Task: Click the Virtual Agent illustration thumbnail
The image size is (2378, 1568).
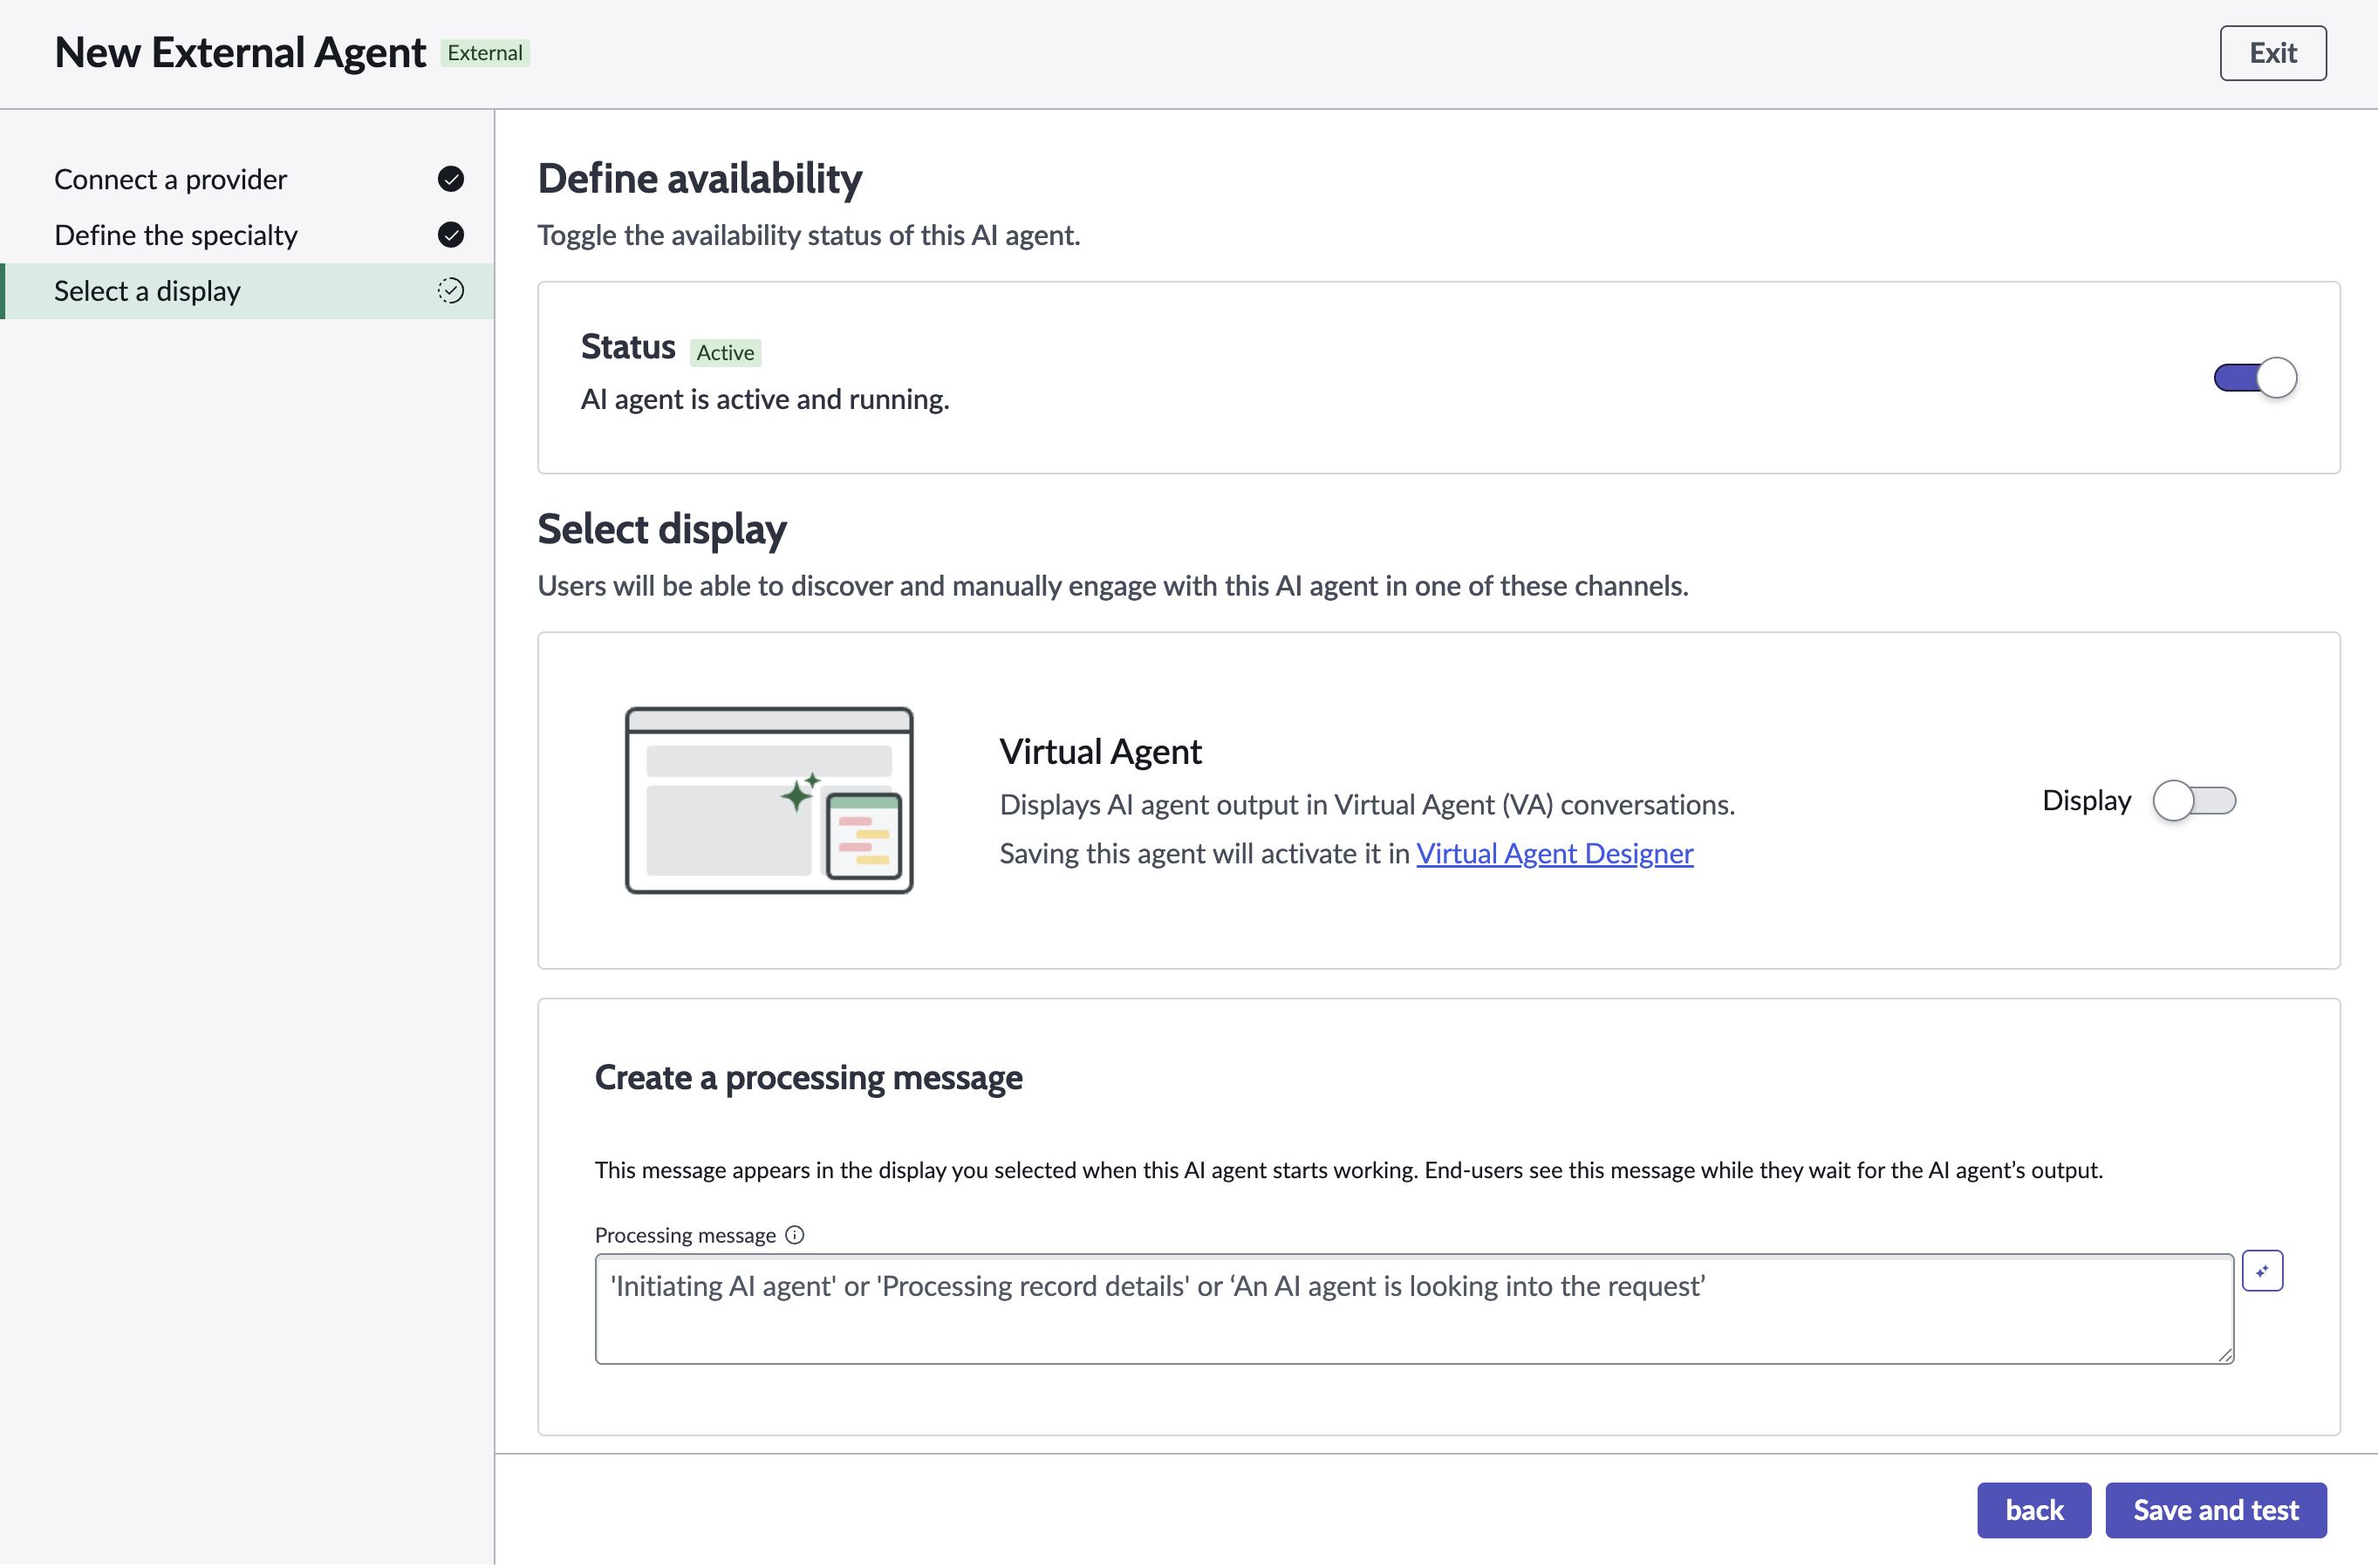Action: point(769,800)
